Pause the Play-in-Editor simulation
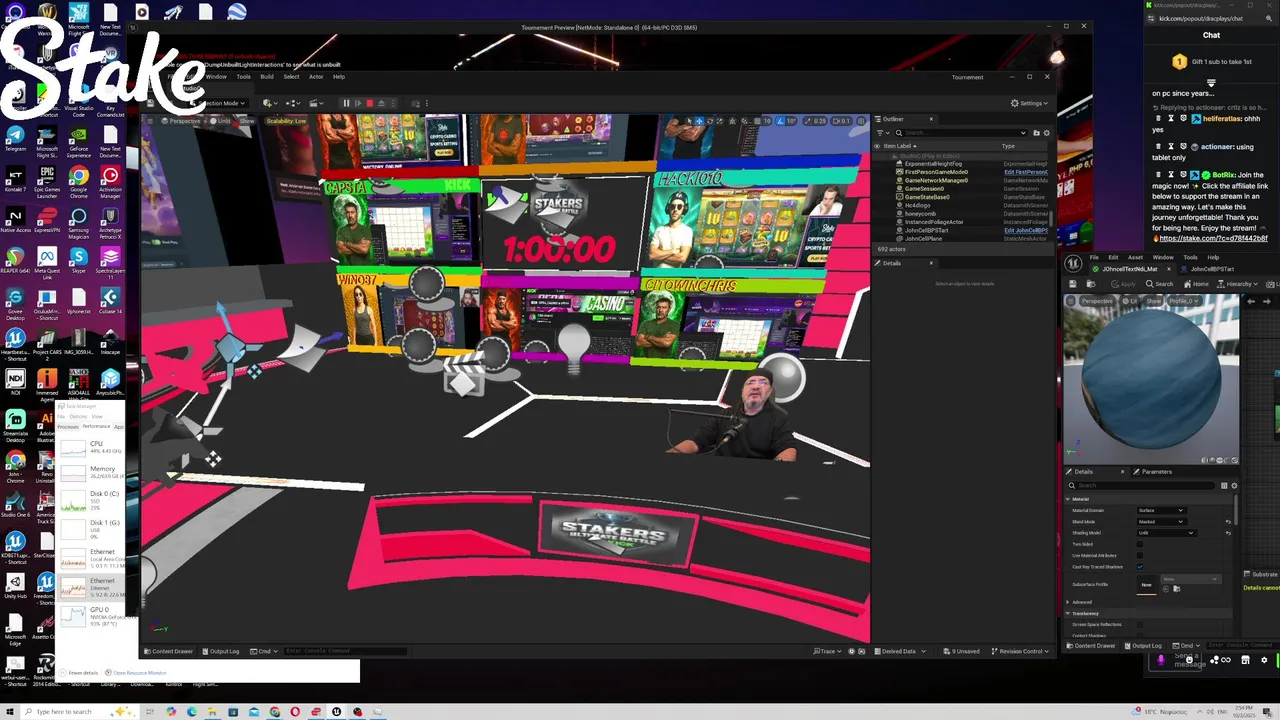This screenshot has width=1280, height=720. point(346,103)
